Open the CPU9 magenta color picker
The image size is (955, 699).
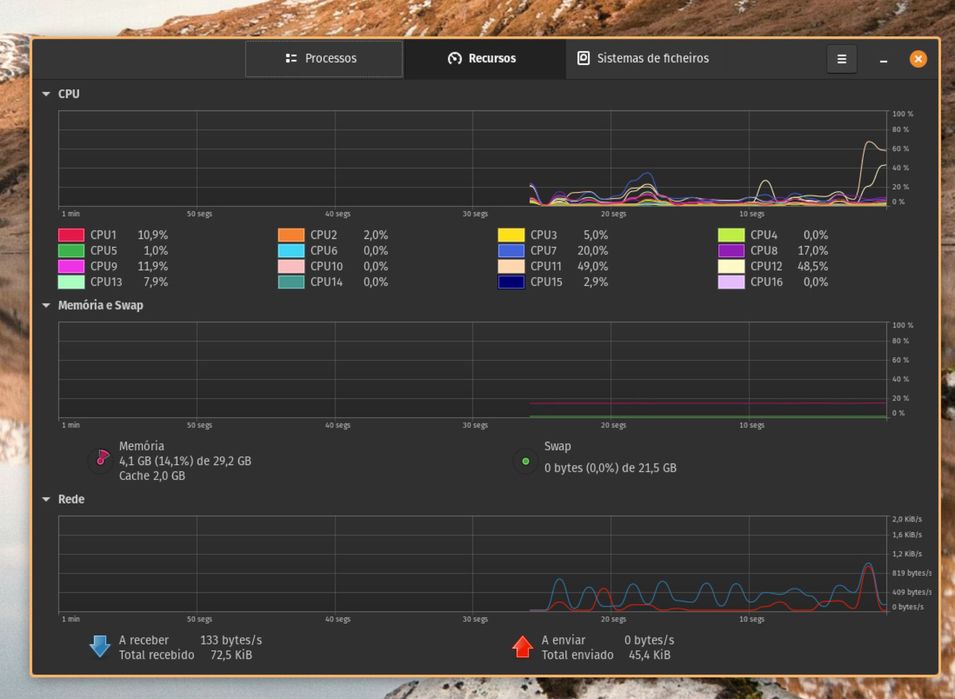71,267
